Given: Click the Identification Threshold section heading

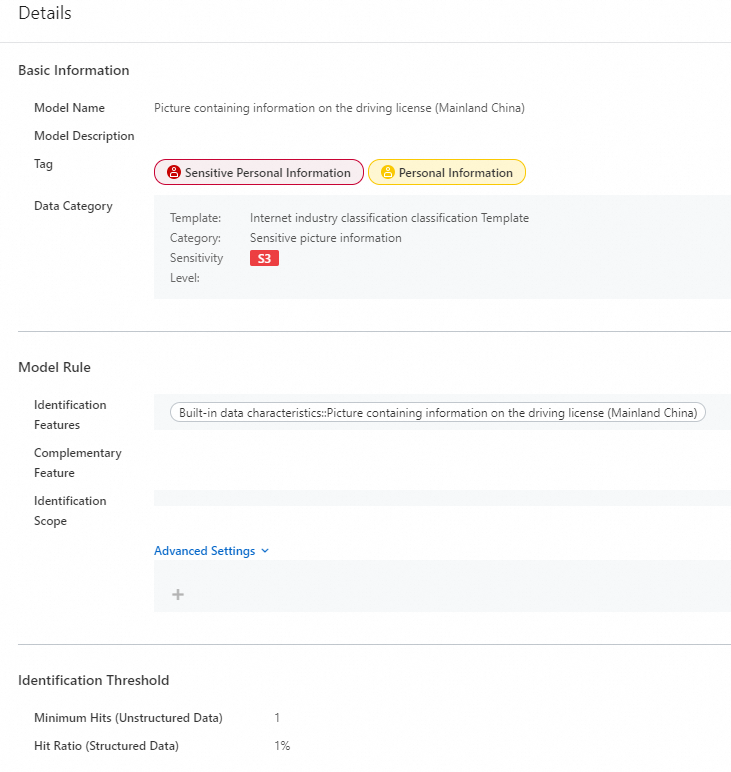Looking at the screenshot, I should (x=94, y=680).
